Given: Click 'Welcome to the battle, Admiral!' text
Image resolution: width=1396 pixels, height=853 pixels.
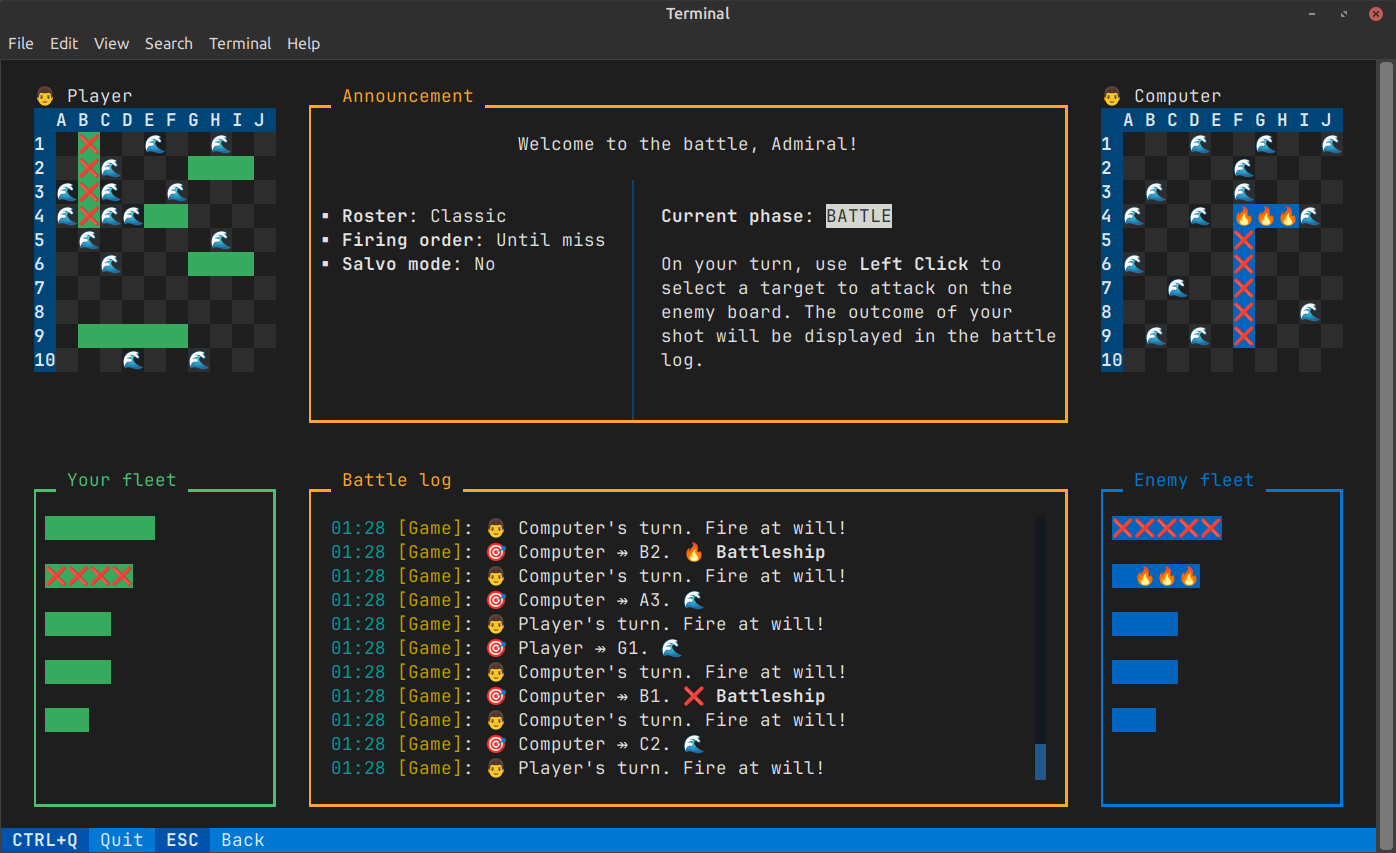Looking at the screenshot, I should coord(688,144).
